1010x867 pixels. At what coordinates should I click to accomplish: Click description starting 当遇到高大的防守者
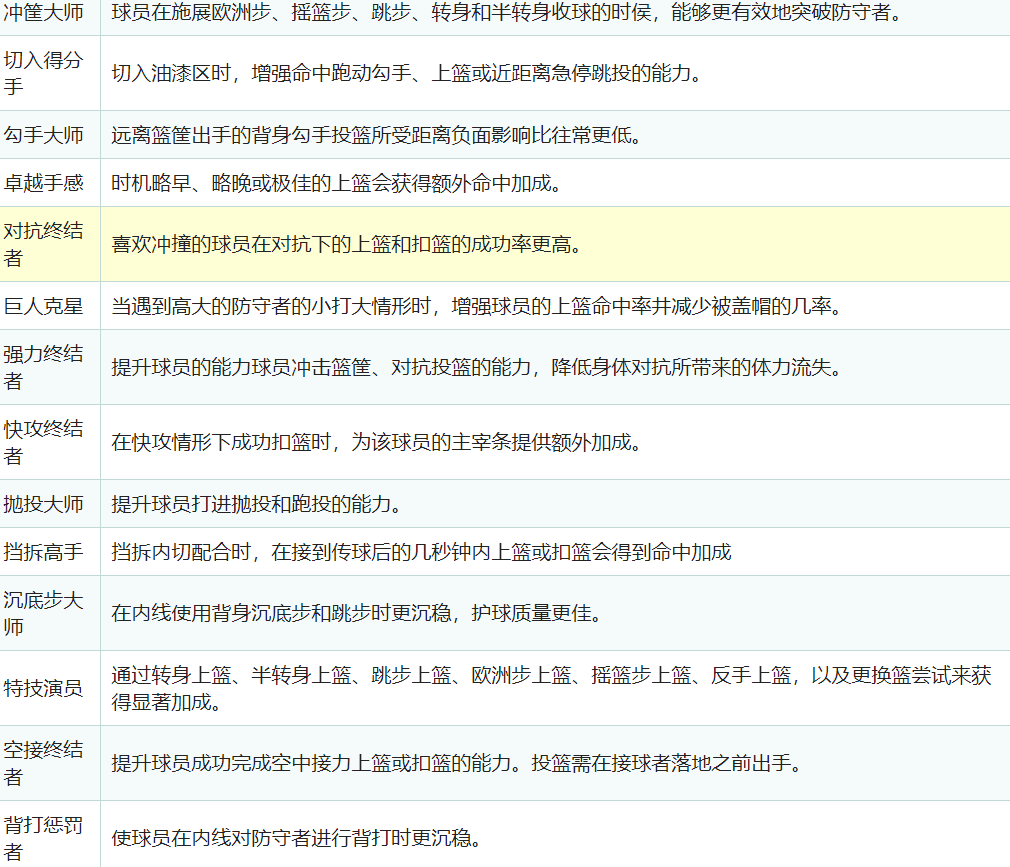[x=477, y=305]
